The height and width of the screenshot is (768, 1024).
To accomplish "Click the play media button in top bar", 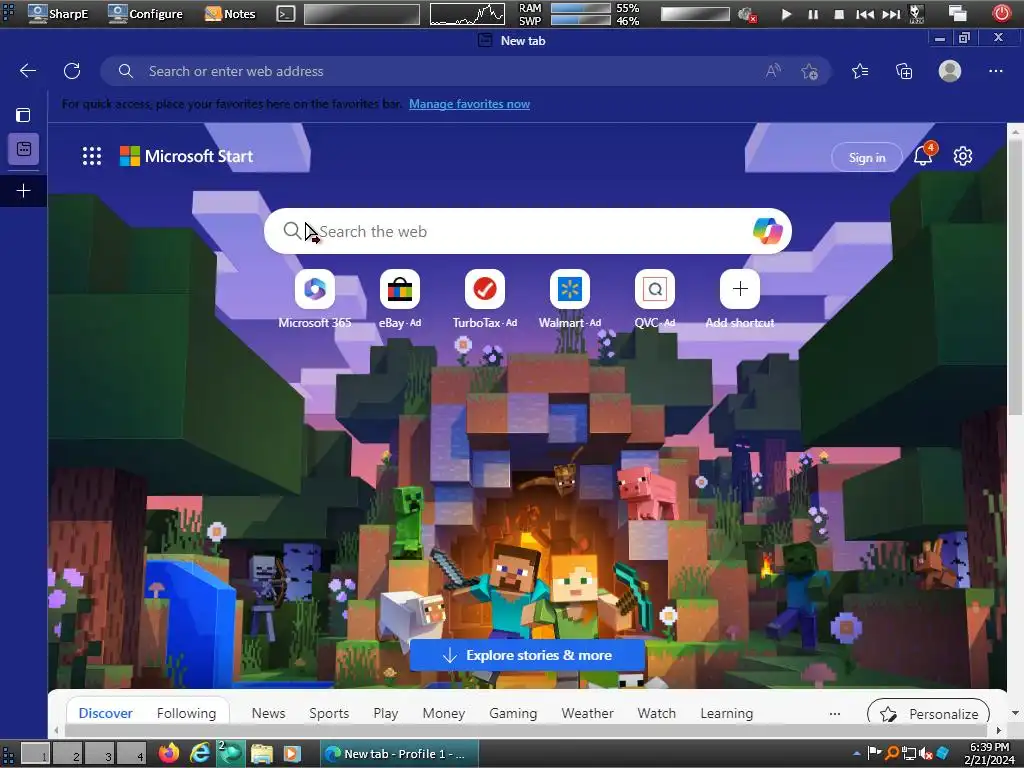I will point(786,14).
